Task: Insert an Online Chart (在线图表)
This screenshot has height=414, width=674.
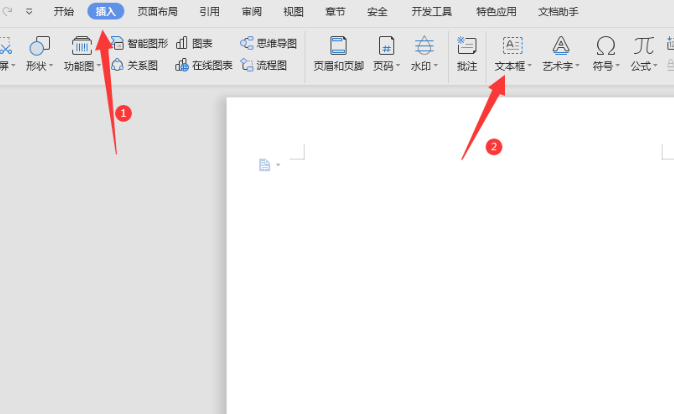Action: (204, 65)
